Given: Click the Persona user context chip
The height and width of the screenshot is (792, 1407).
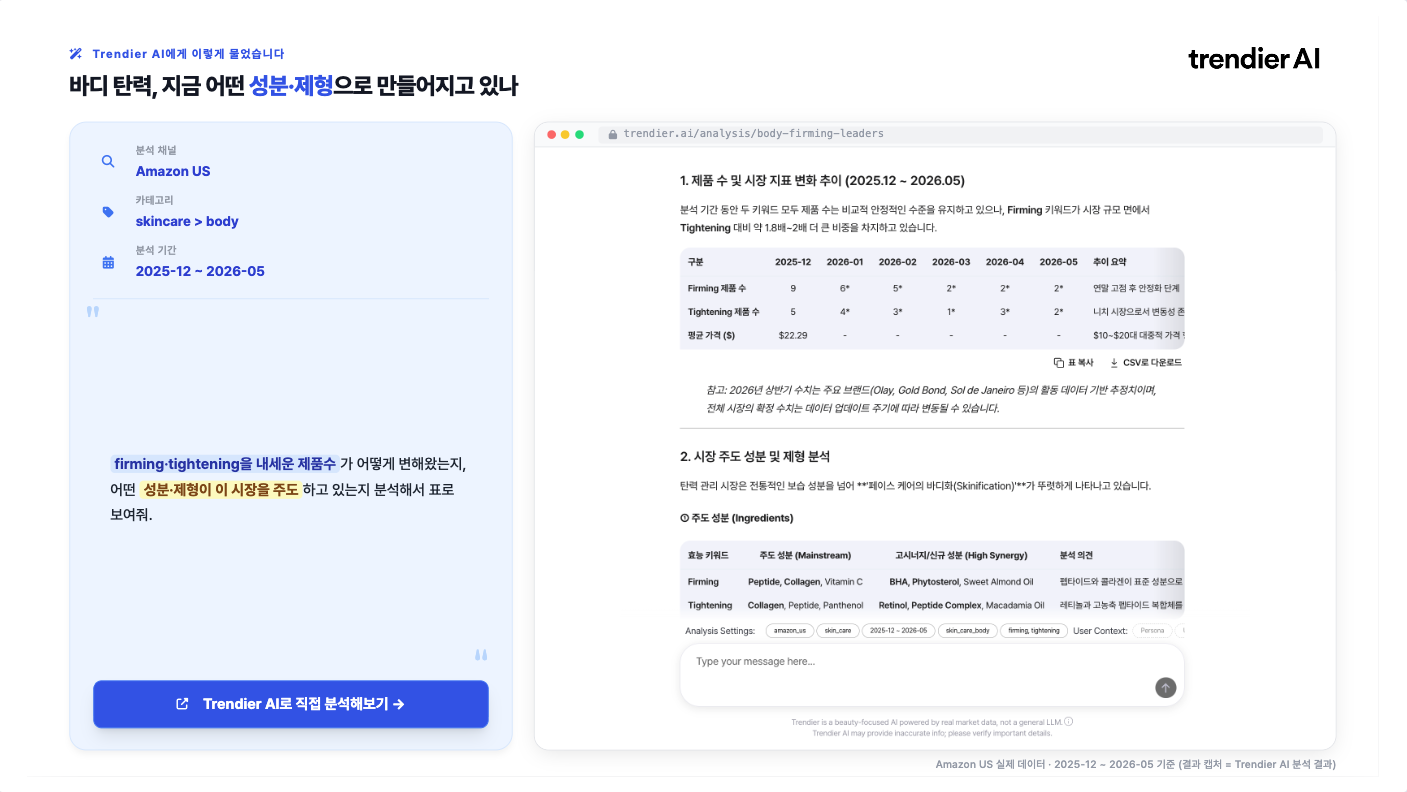Looking at the screenshot, I should pyautogui.click(x=1153, y=631).
